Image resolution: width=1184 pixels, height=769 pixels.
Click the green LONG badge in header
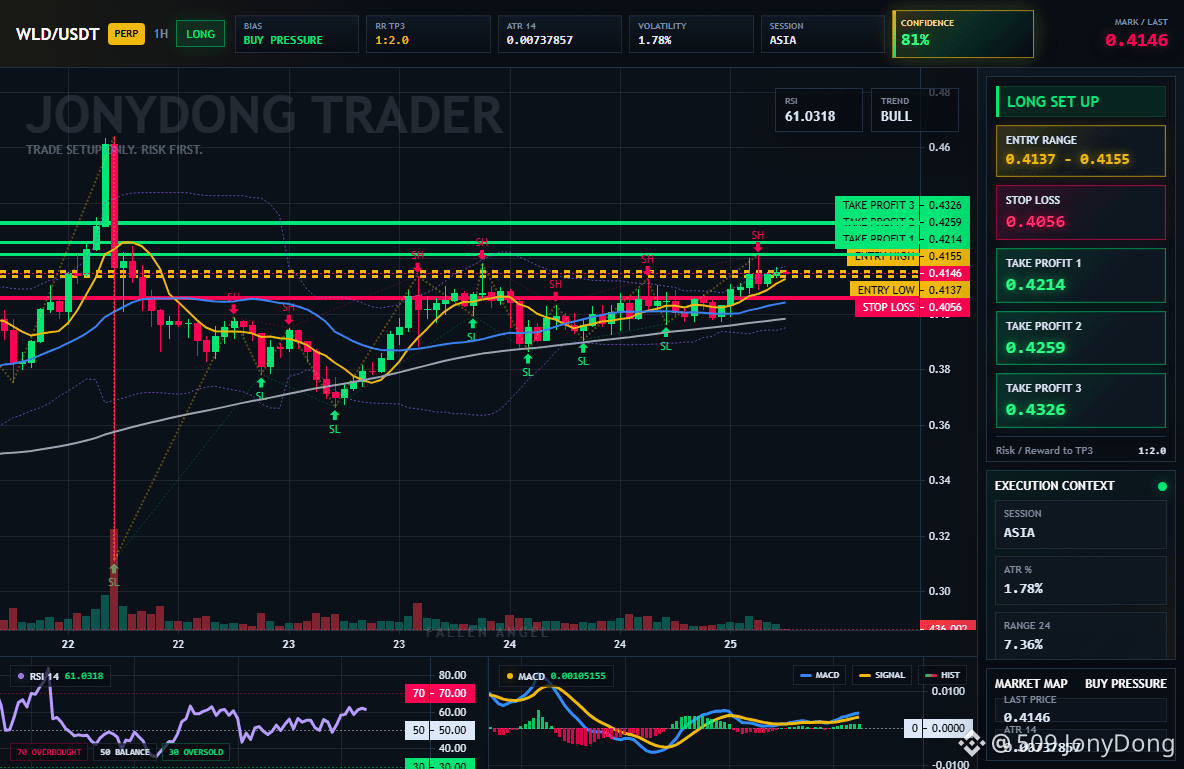coord(200,34)
